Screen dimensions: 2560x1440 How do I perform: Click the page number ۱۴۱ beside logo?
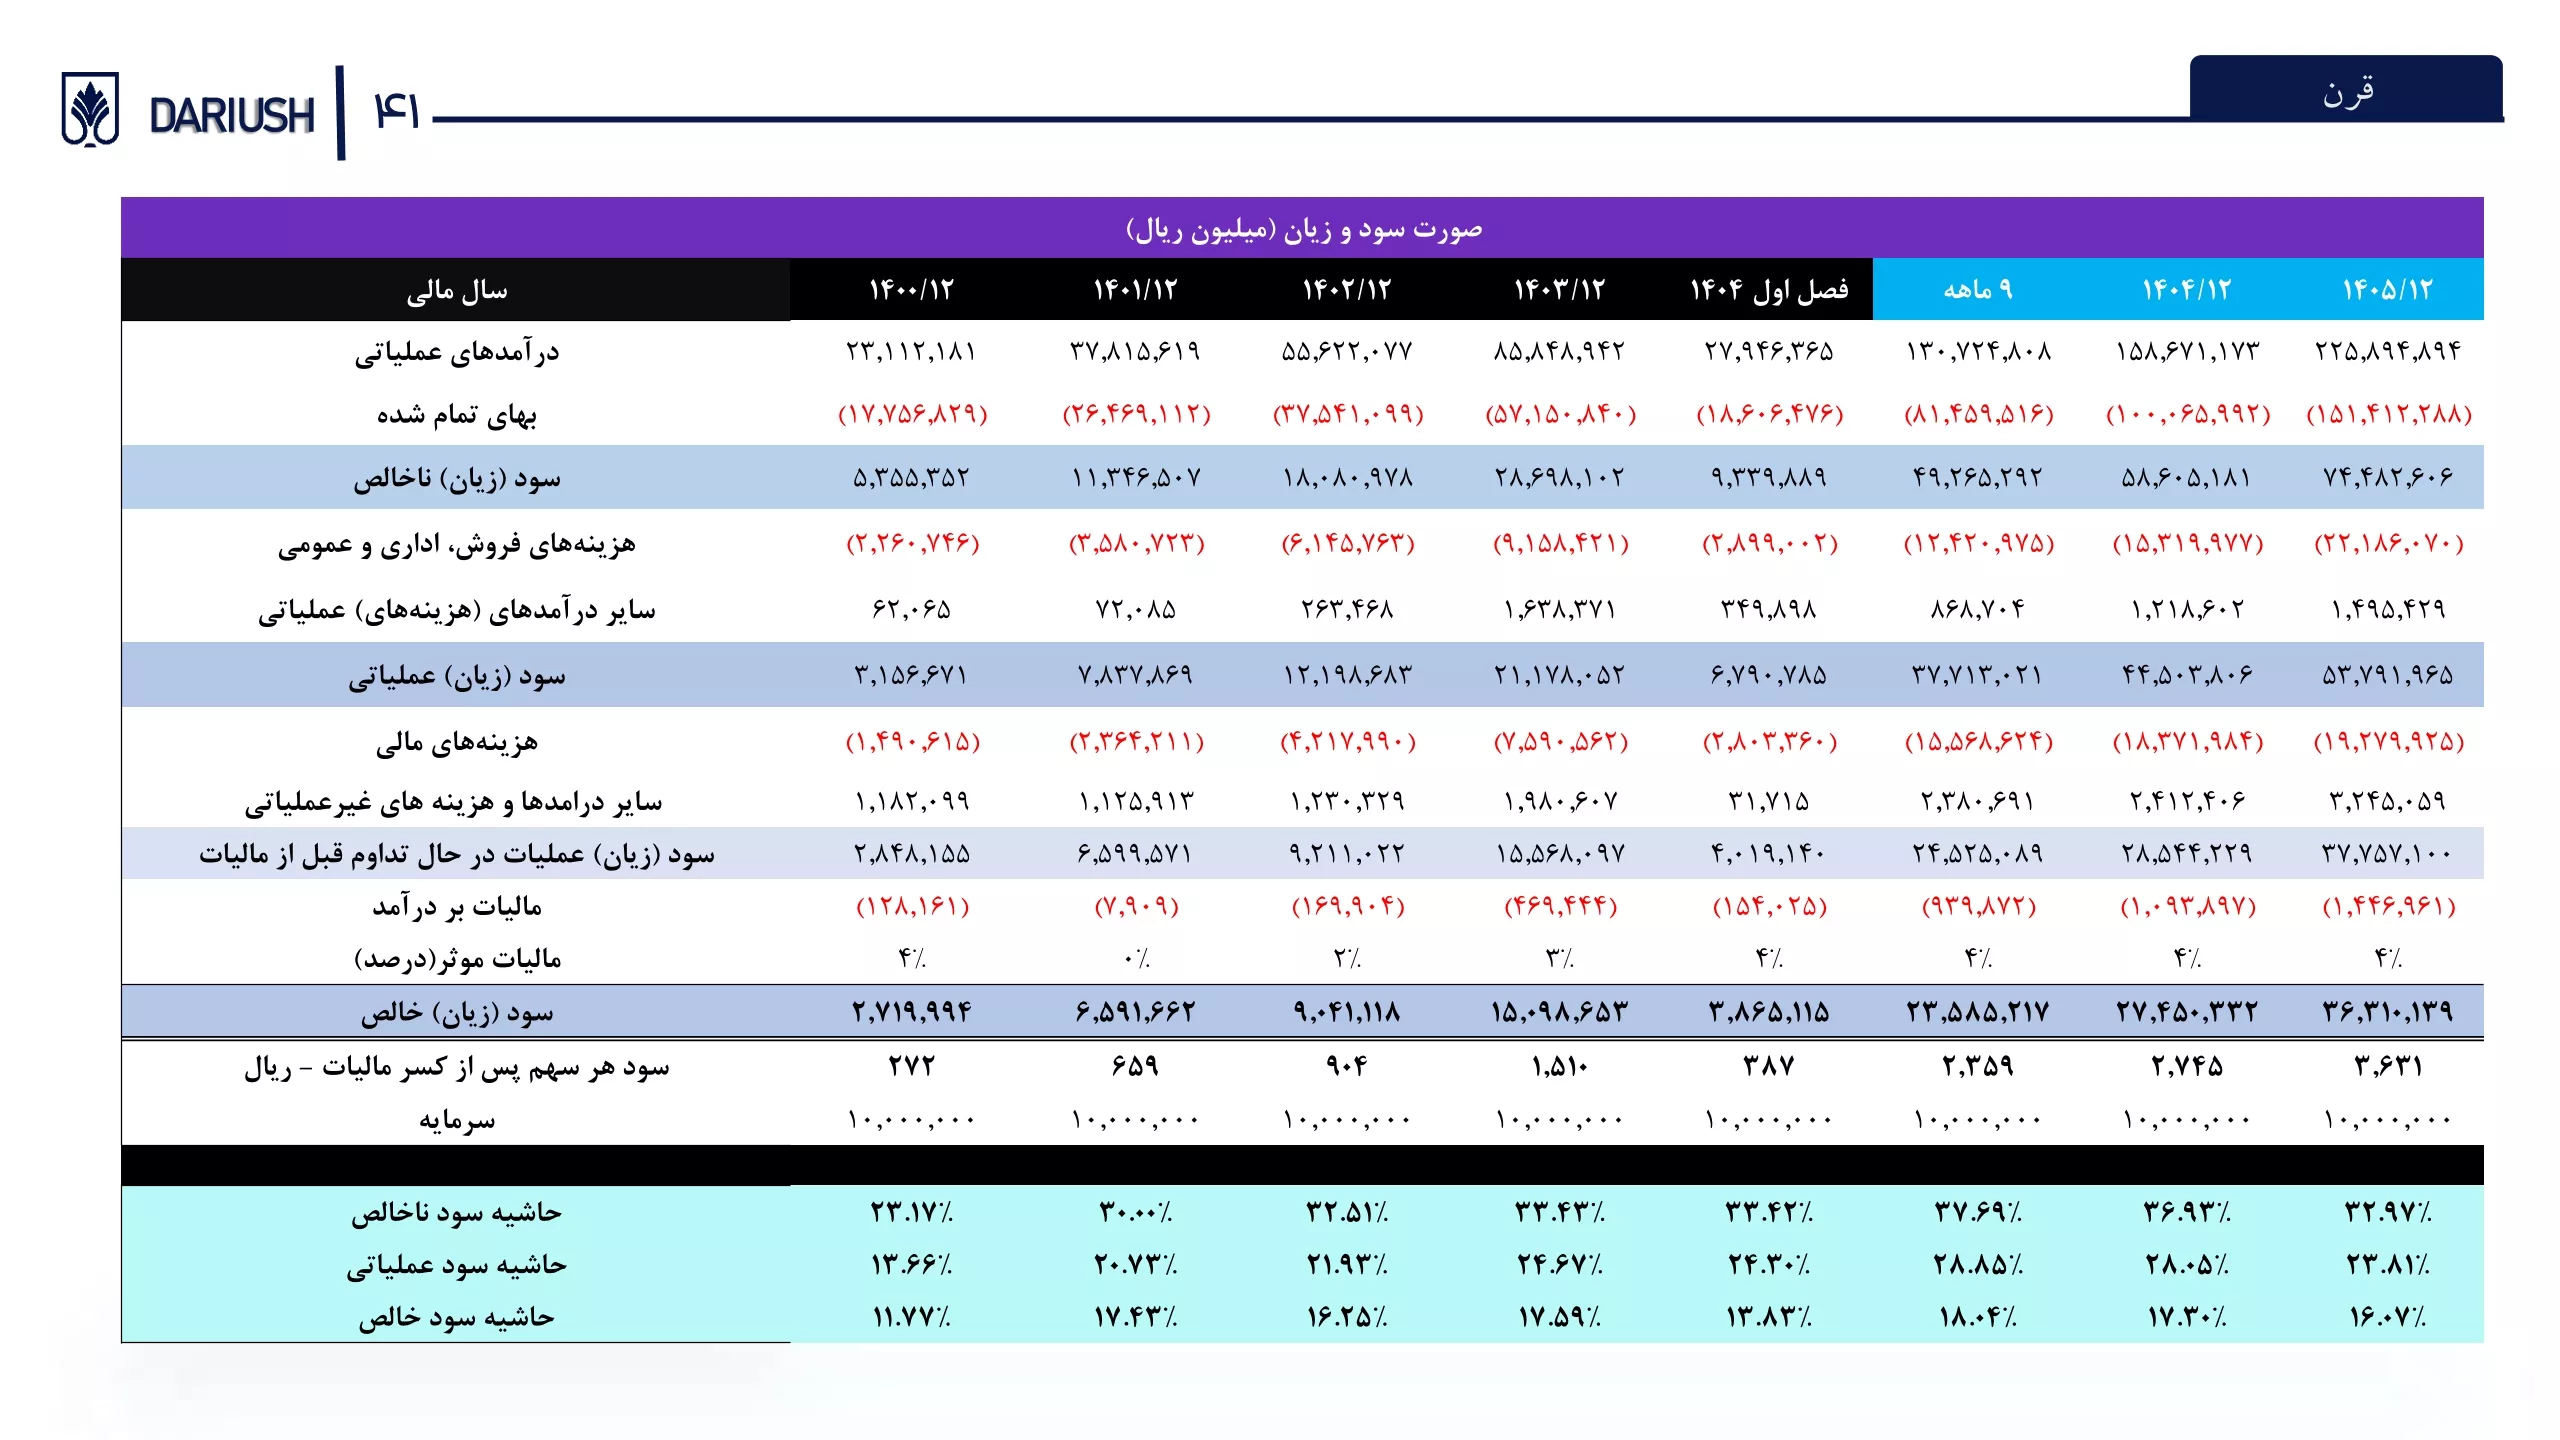point(396,110)
